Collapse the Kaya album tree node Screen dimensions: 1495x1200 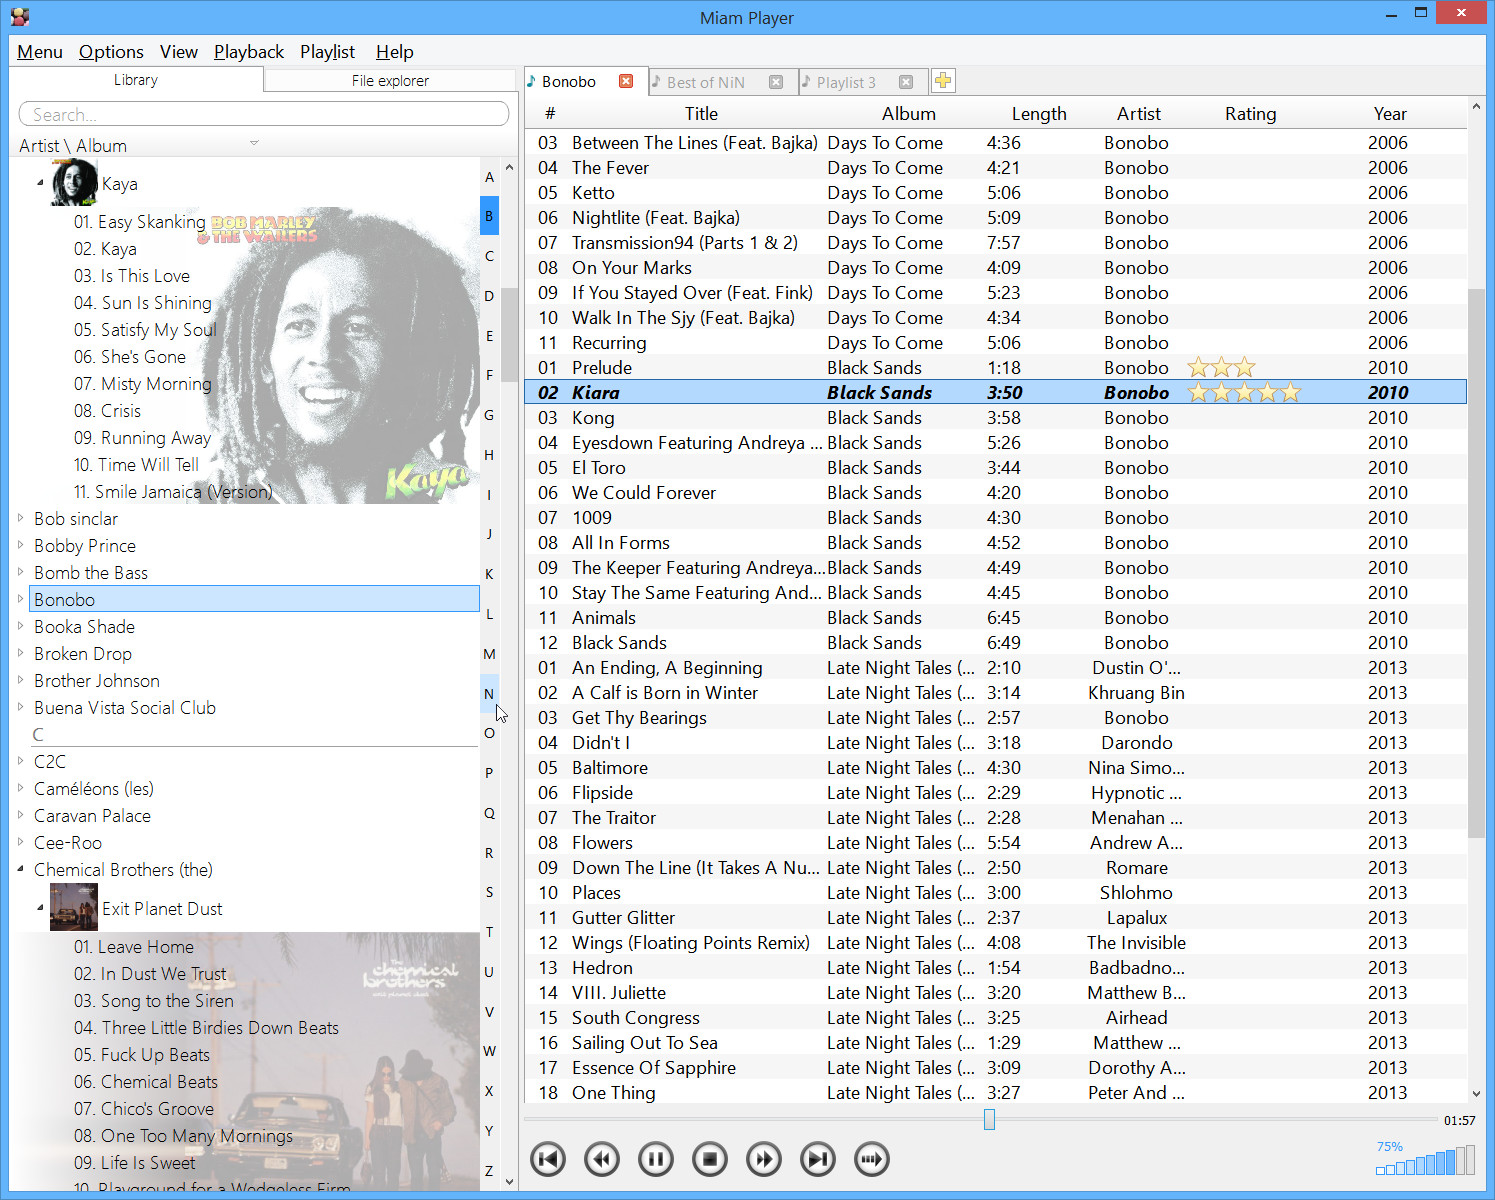click(x=40, y=183)
